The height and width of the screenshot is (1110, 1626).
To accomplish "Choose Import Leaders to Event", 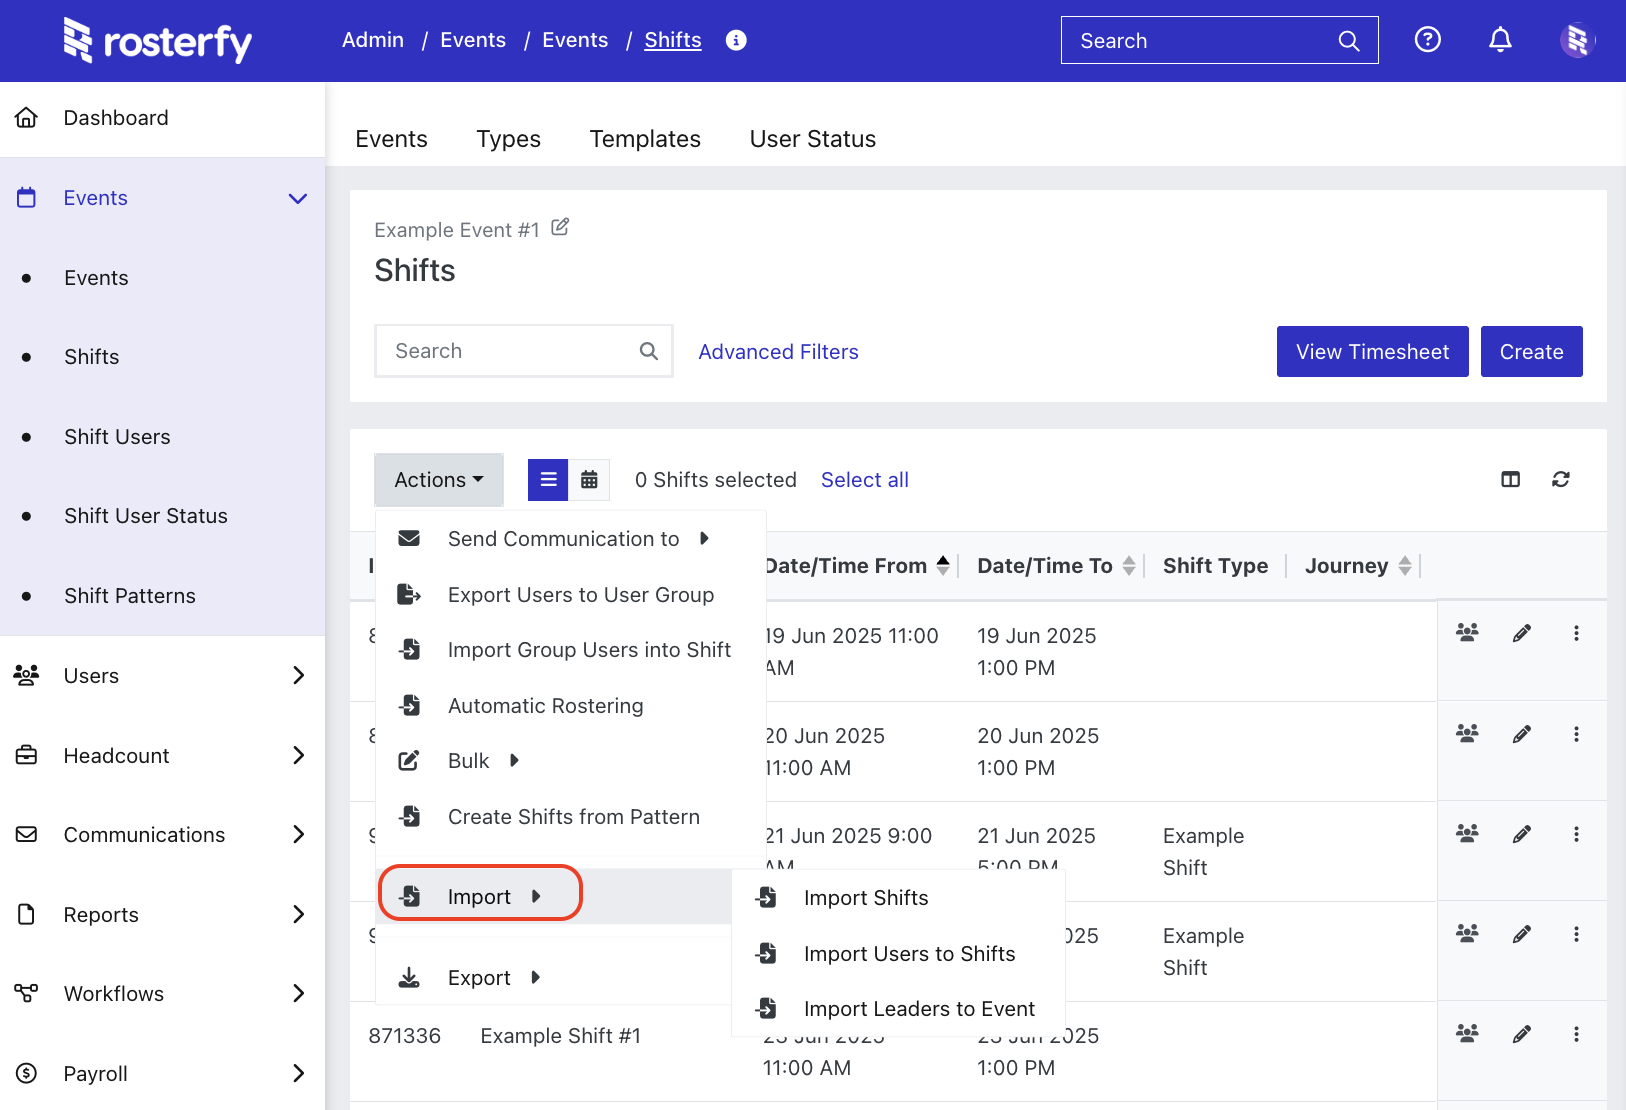I will point(898,1009).
